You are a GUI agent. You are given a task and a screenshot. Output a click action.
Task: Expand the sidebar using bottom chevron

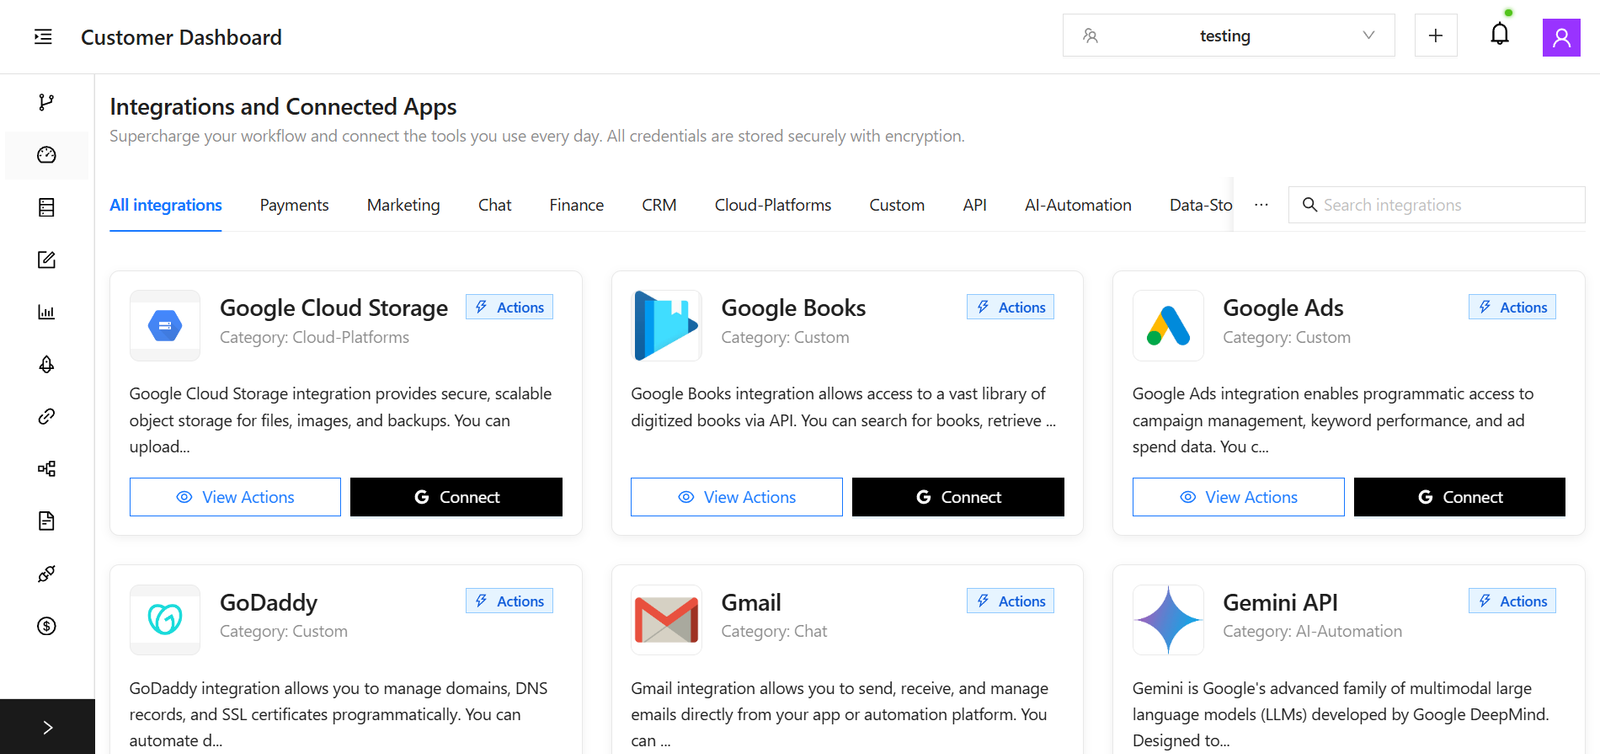pyautogui.click(x=47, y=727)
